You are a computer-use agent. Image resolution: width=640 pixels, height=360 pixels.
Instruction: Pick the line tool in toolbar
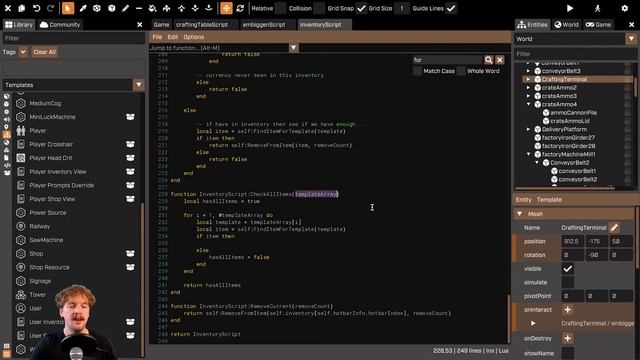139,8
